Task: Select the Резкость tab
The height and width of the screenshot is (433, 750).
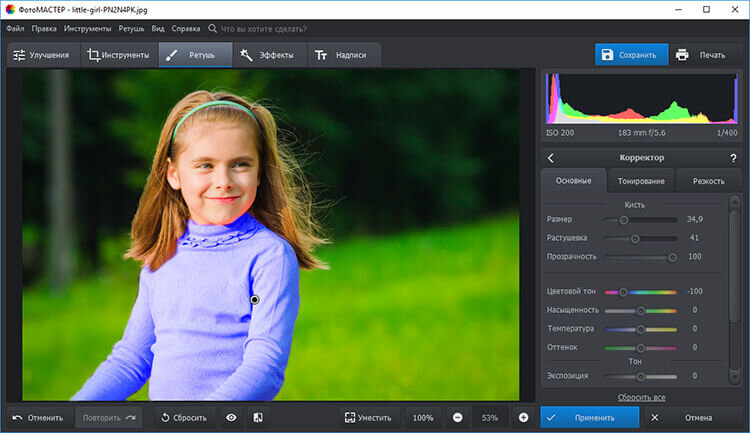Action: [x=709, y=181]
